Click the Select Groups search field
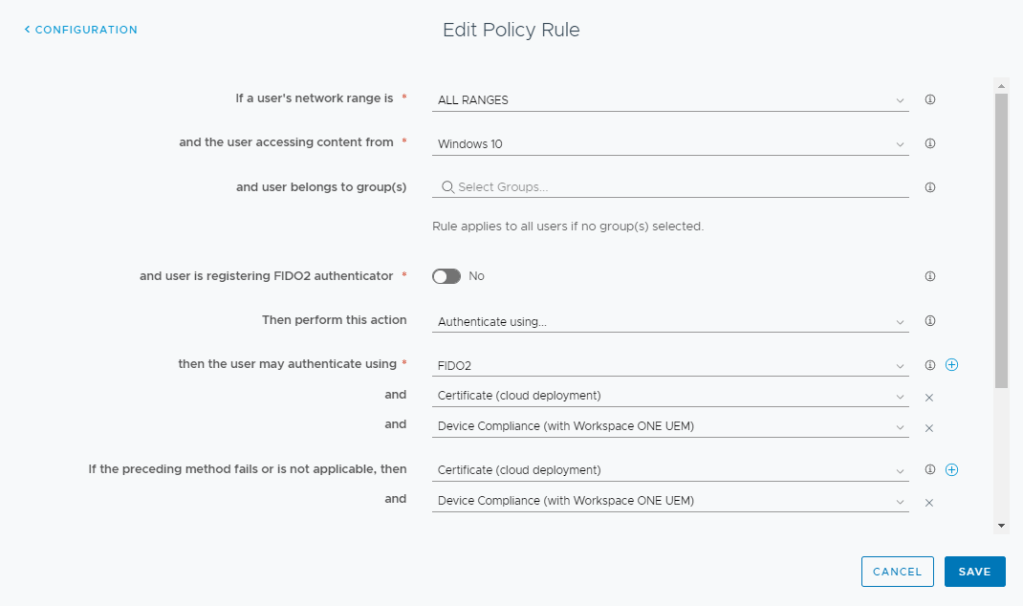 pos(670,187)
